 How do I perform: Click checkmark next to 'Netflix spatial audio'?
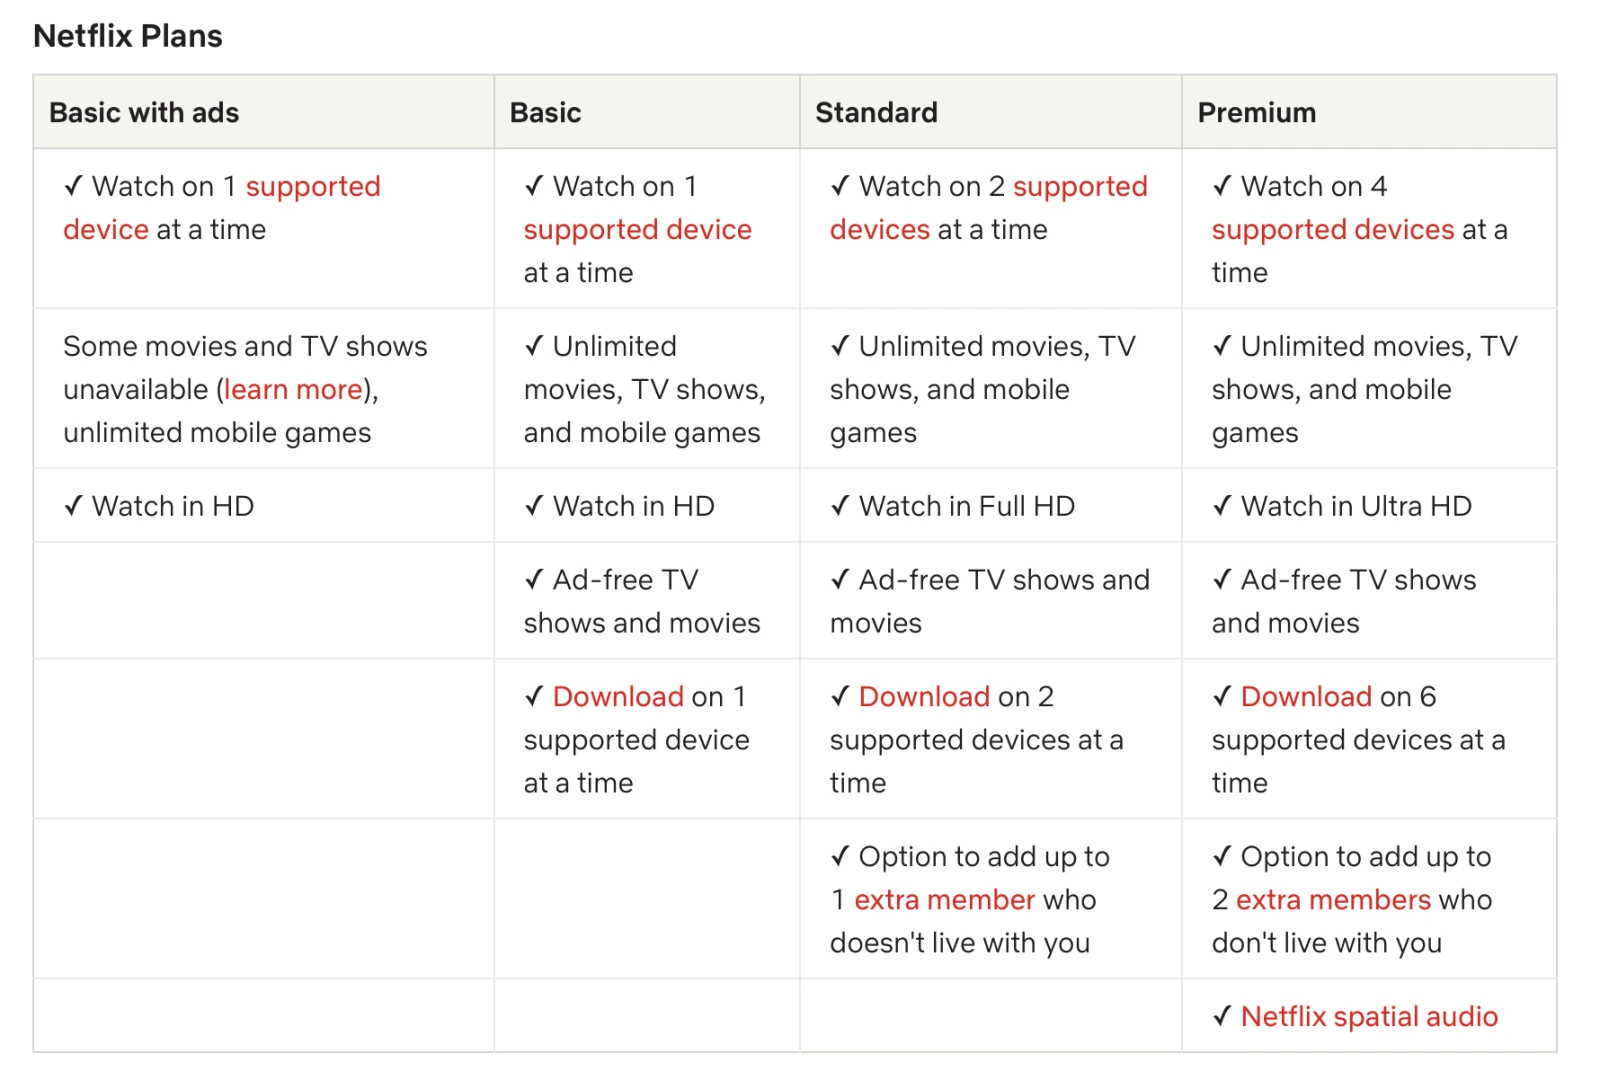pyautogui.click(x=1221, y=1017)
